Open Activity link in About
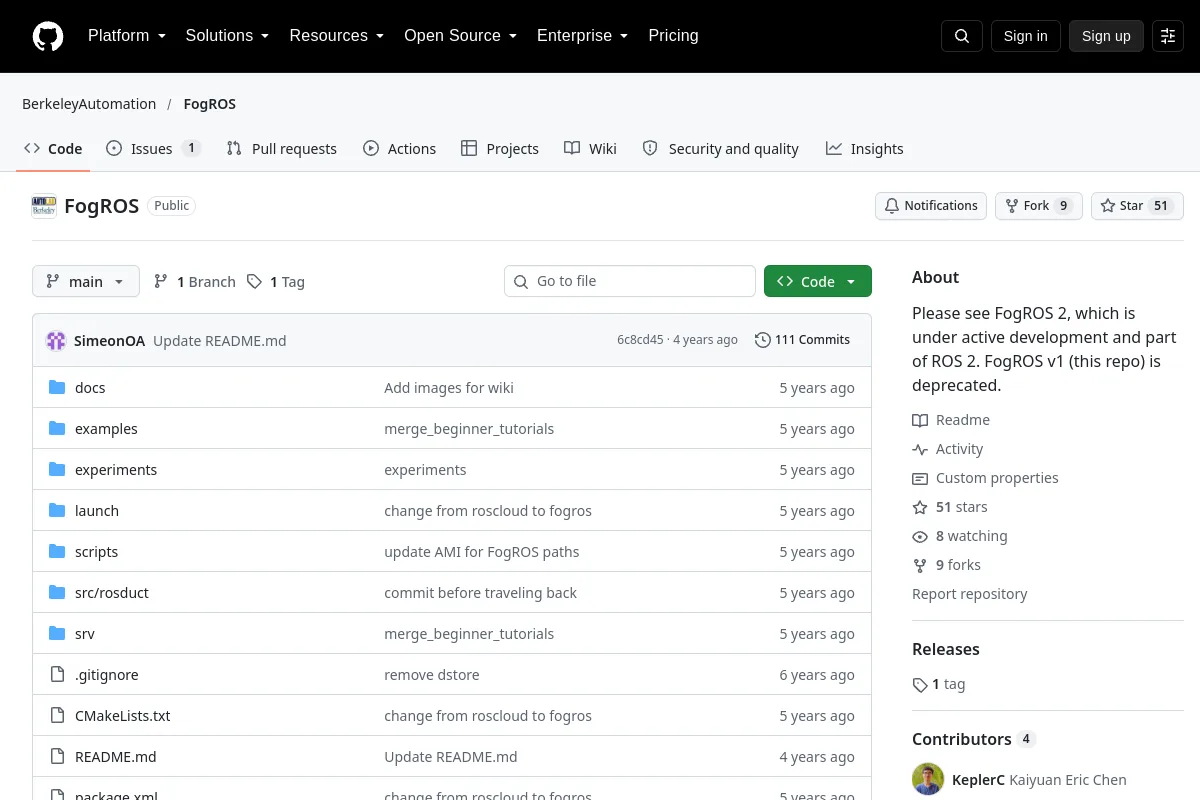The height and width of the screenshot is (800, 1200). click(x=948, y=449)
